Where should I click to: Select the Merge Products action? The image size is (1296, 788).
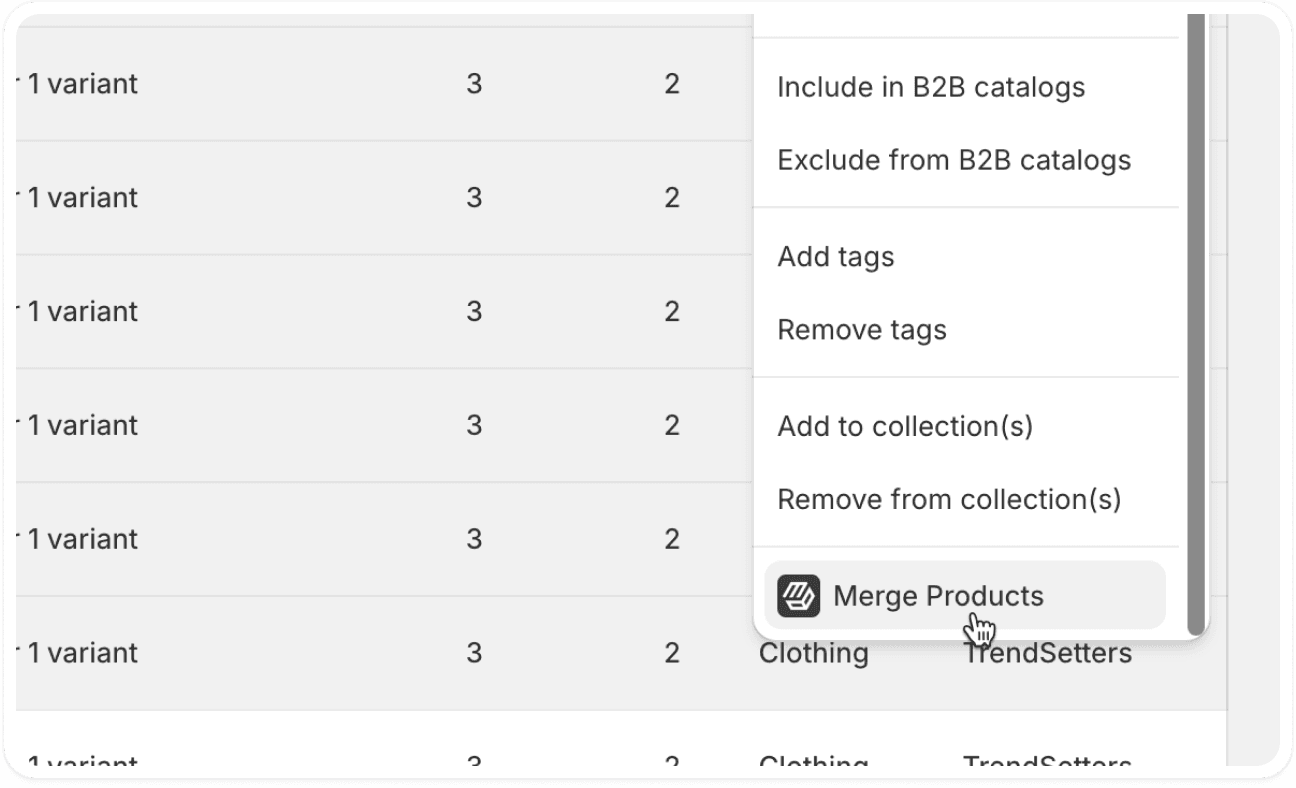click(938, 595)
